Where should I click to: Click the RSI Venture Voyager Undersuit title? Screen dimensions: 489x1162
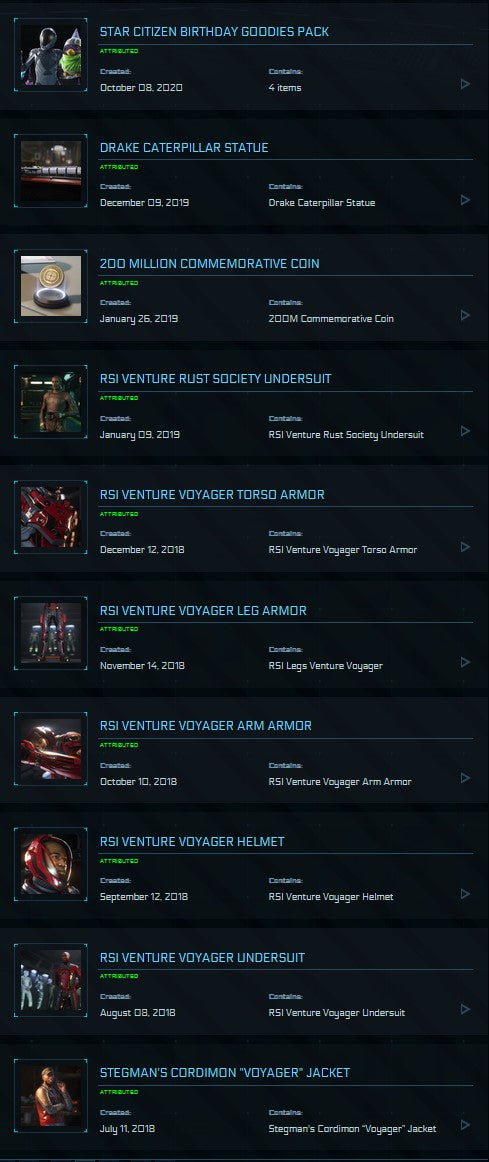pyautogui.click(x=202, y=957)
